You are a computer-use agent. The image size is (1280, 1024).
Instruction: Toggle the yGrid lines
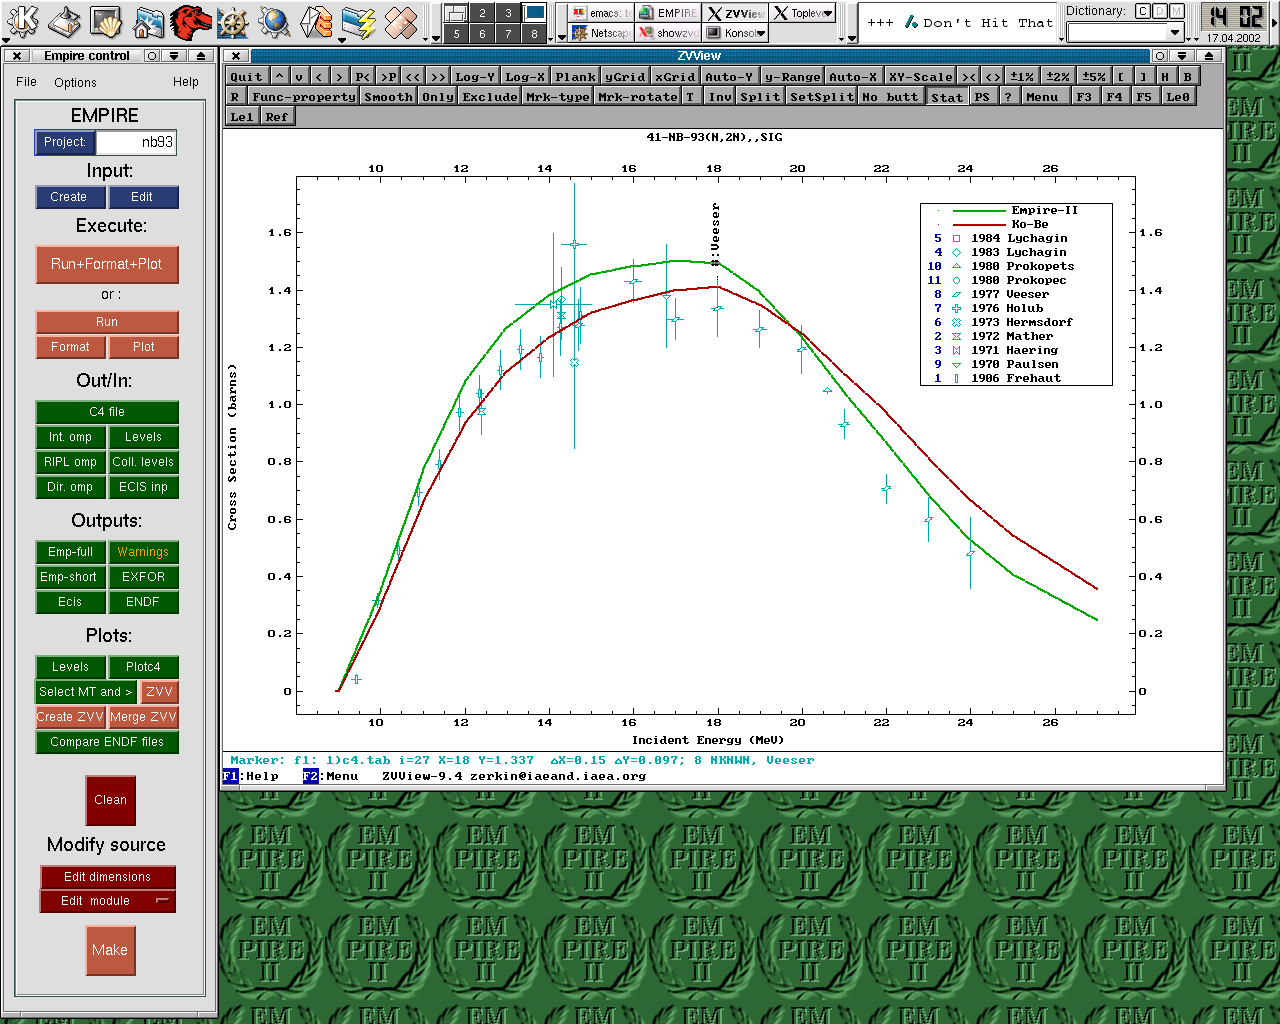click(625, 76)
